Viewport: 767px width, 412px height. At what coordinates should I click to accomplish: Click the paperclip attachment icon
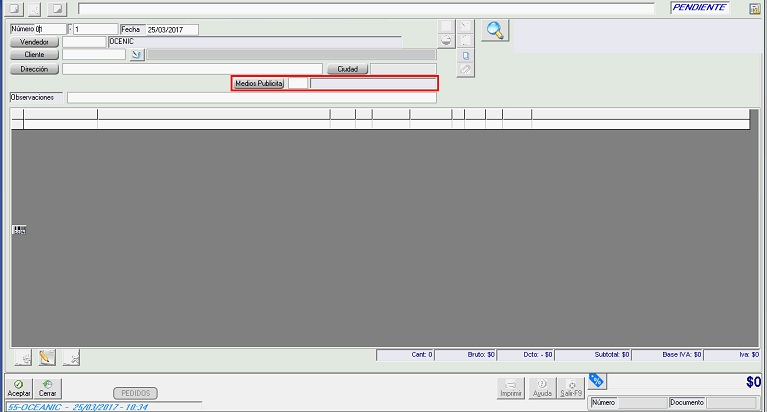465,70
